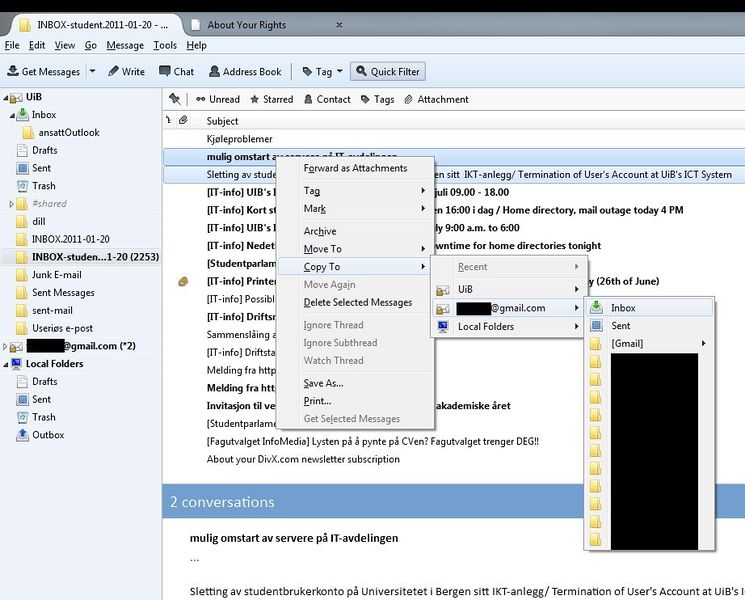
Task: Choose Print... in context menu
Action: pos(355,401)
